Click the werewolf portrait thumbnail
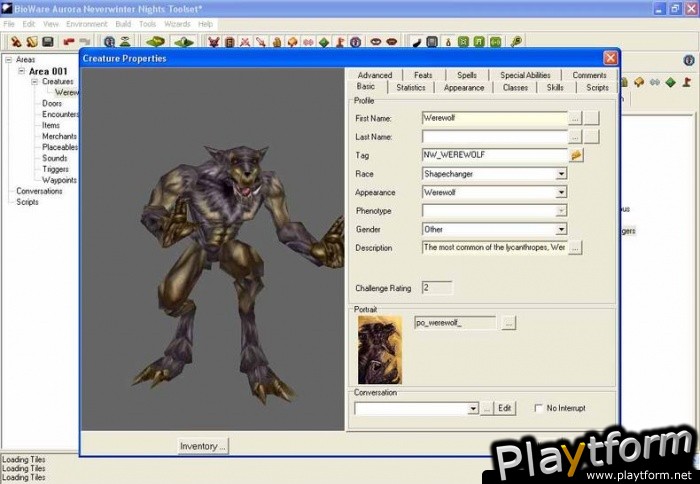Image resolution: width=700 pixels, height=484 pixels. (380, 350)
